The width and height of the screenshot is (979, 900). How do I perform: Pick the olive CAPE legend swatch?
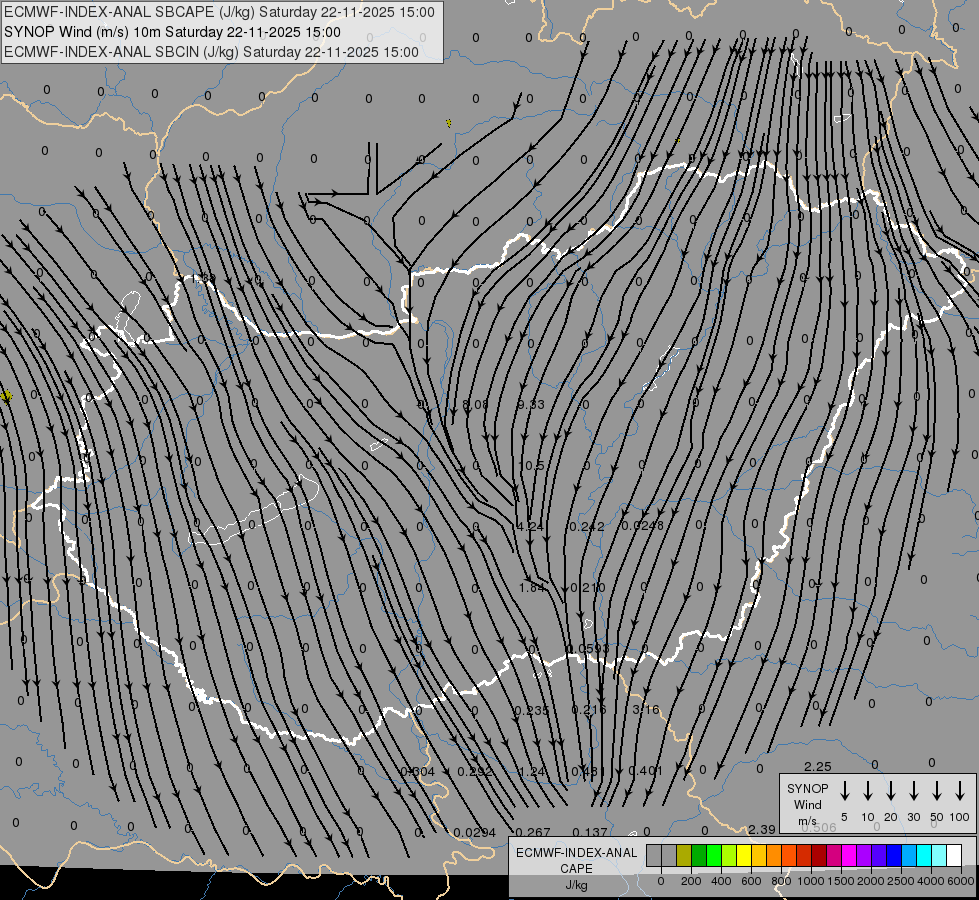pos(684,856)
